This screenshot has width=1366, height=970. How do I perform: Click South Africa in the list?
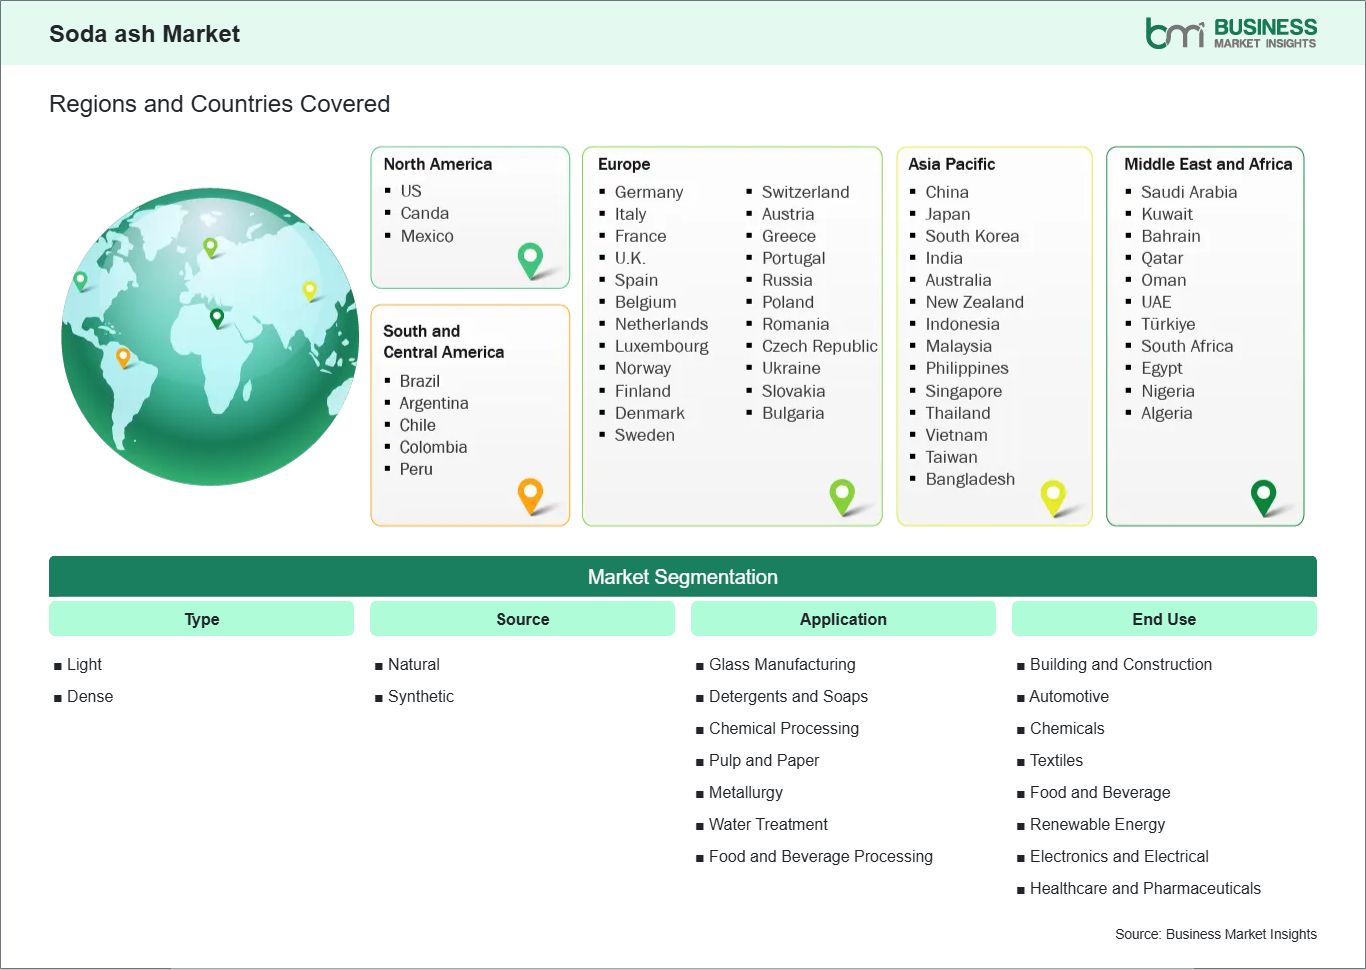coord(1187,346)
